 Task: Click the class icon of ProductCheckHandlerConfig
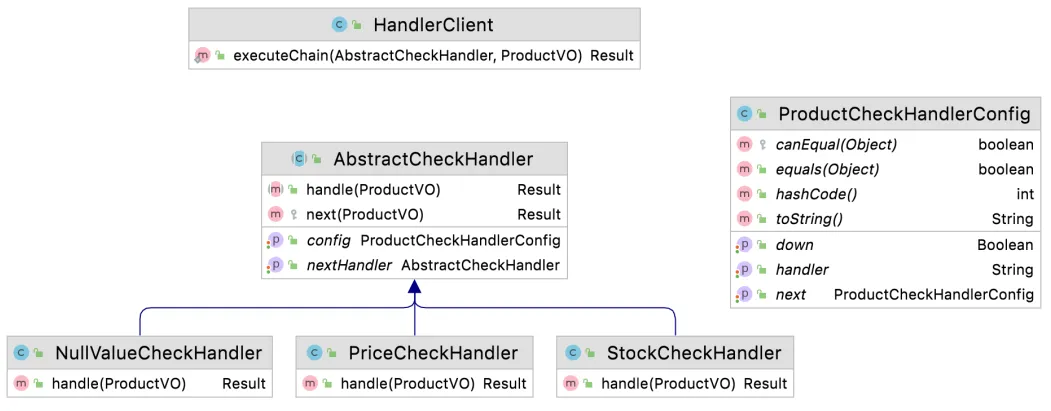coord(744,114)
